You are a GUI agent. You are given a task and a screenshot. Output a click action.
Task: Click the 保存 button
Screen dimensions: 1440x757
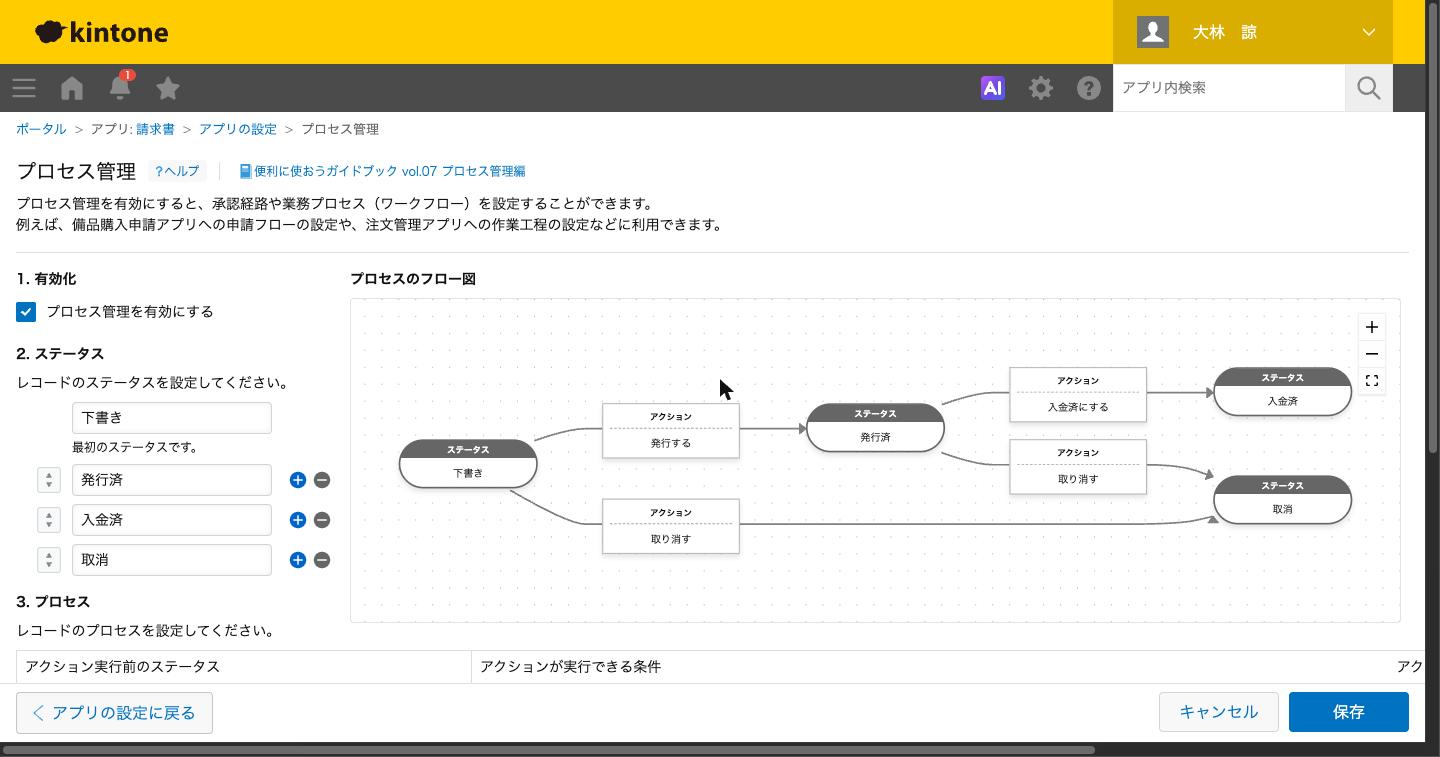[1349, 712]
